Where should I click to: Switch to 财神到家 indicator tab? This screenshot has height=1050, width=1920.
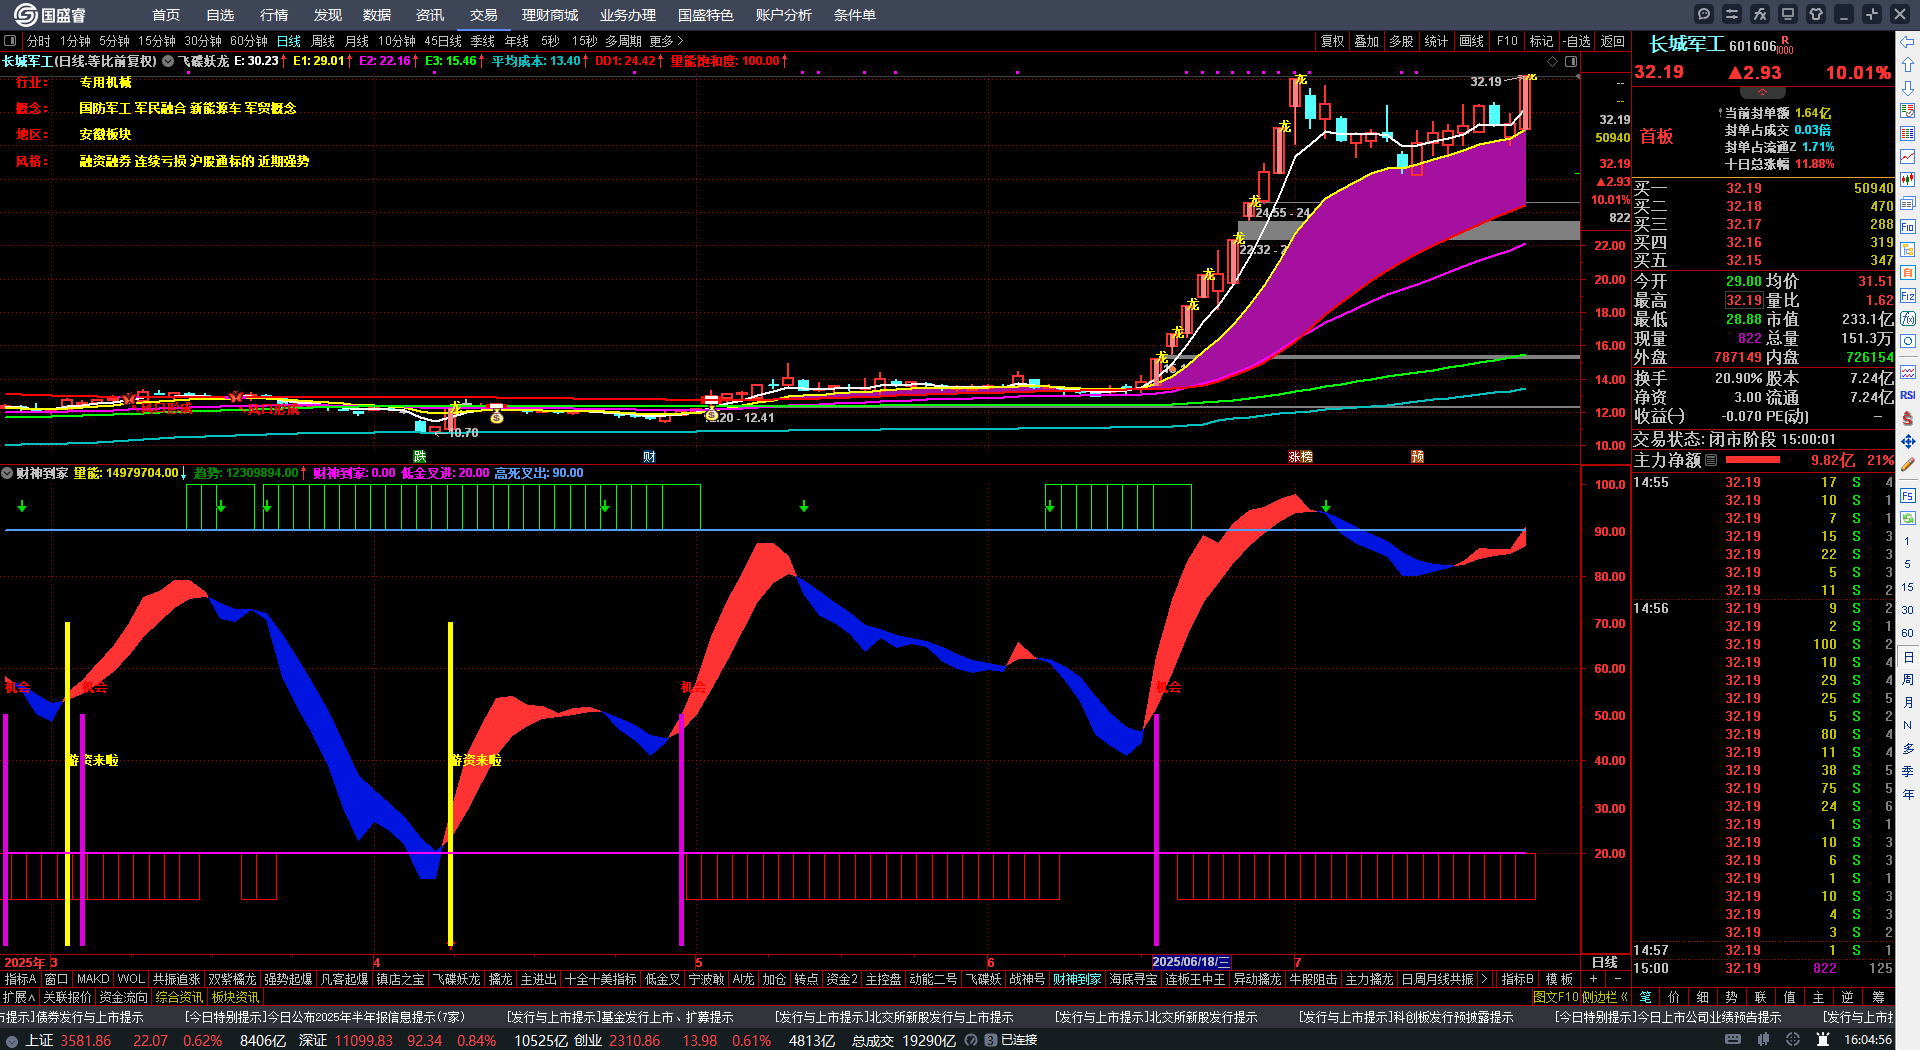(x=1077, y=979)
